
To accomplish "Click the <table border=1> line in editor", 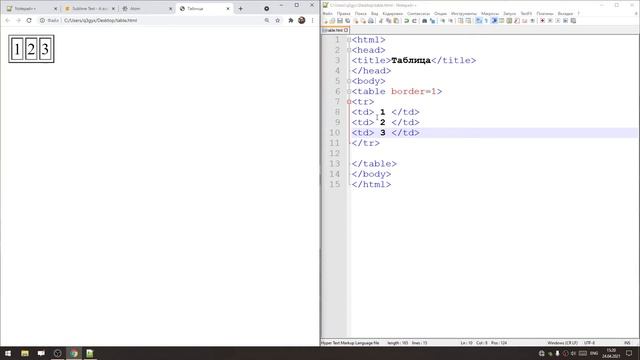I will pos(397,91).
